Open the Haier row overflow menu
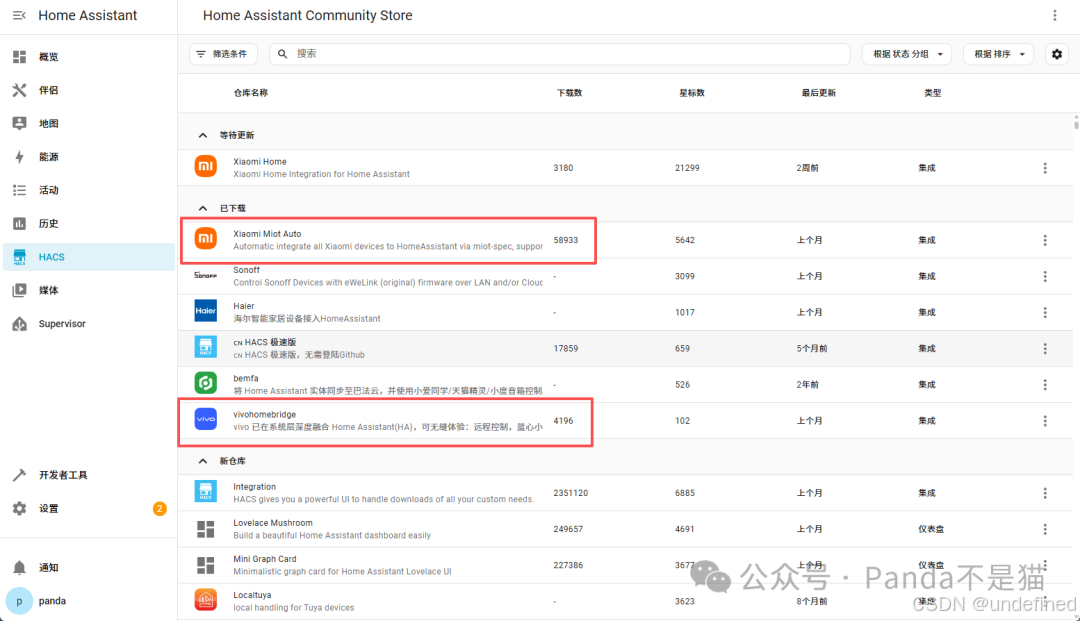The height and width of the screenshot is (621, 1080). (x=1045, y=313)
